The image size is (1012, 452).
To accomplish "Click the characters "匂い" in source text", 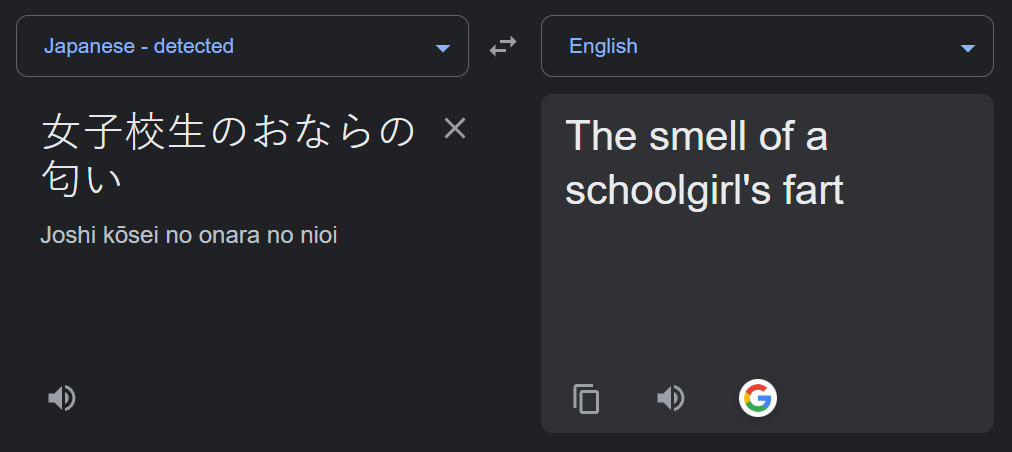I will (83, 178).
